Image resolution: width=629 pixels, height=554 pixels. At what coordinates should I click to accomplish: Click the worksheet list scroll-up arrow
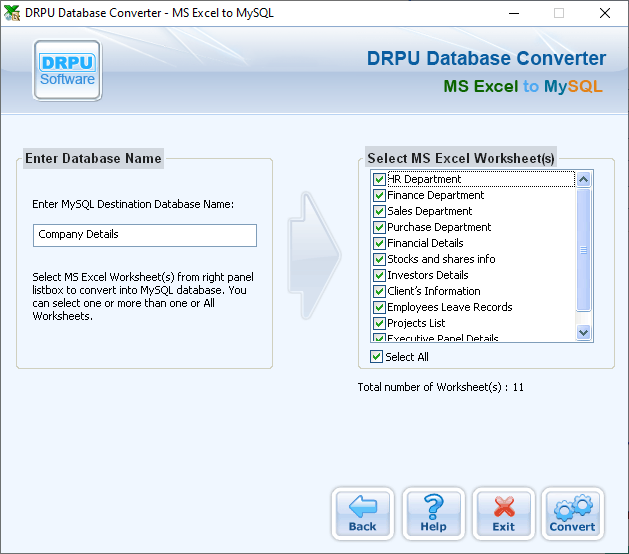click(x=584, y=179)
